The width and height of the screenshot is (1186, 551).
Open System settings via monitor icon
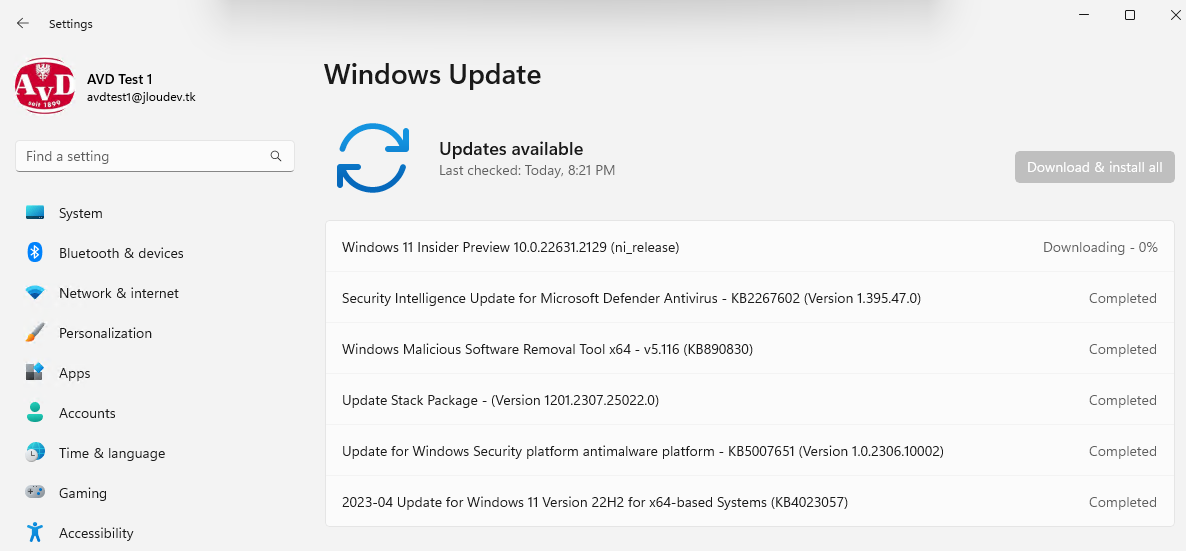pyautogui.click(x=35, y=213)
